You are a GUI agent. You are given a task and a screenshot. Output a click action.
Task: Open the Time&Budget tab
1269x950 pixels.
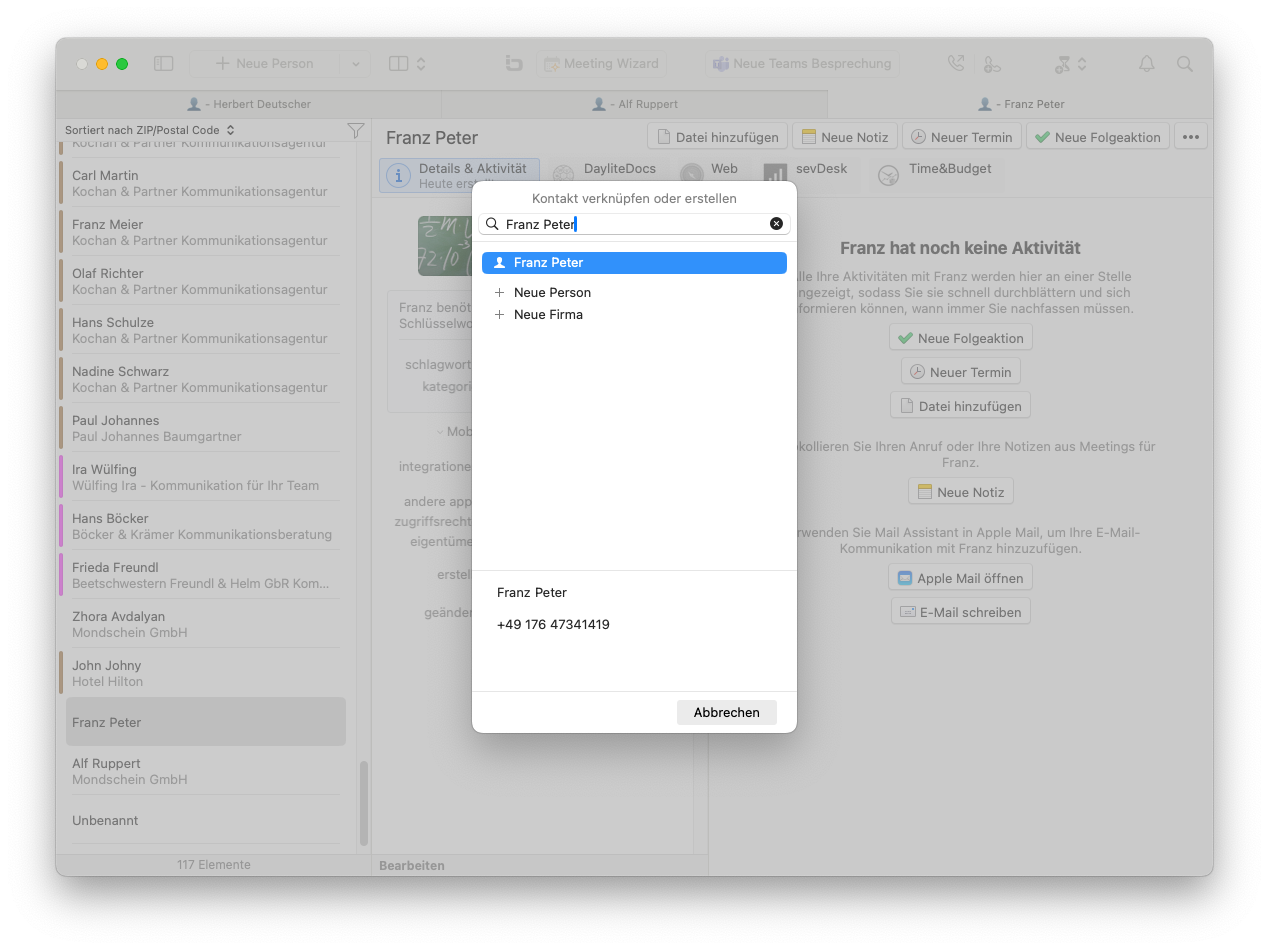[x=936, y=175]
